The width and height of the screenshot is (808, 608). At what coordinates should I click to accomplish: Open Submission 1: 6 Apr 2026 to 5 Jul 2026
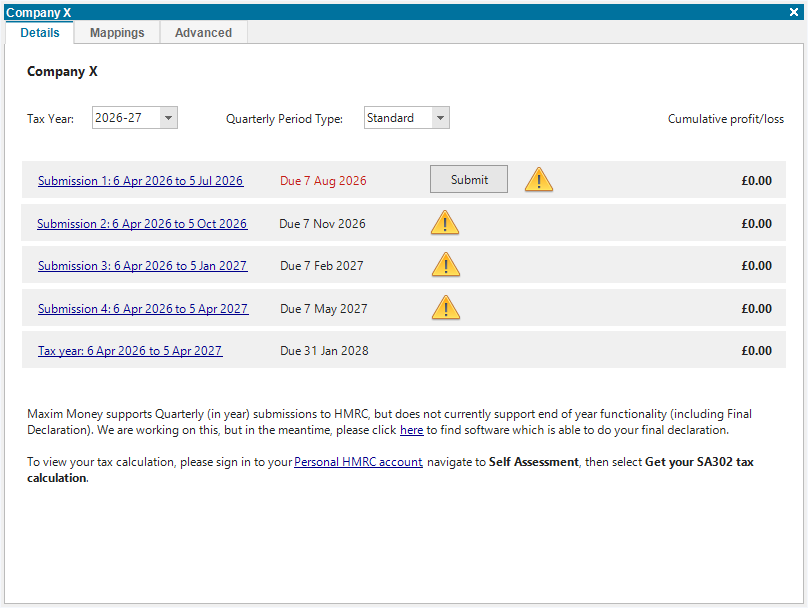point(141,181)
